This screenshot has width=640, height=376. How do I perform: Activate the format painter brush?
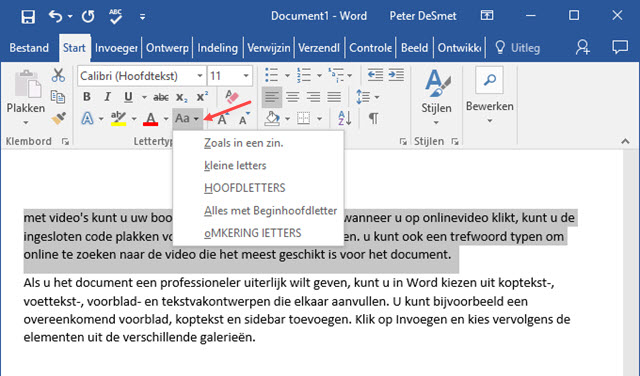(58, 118)
